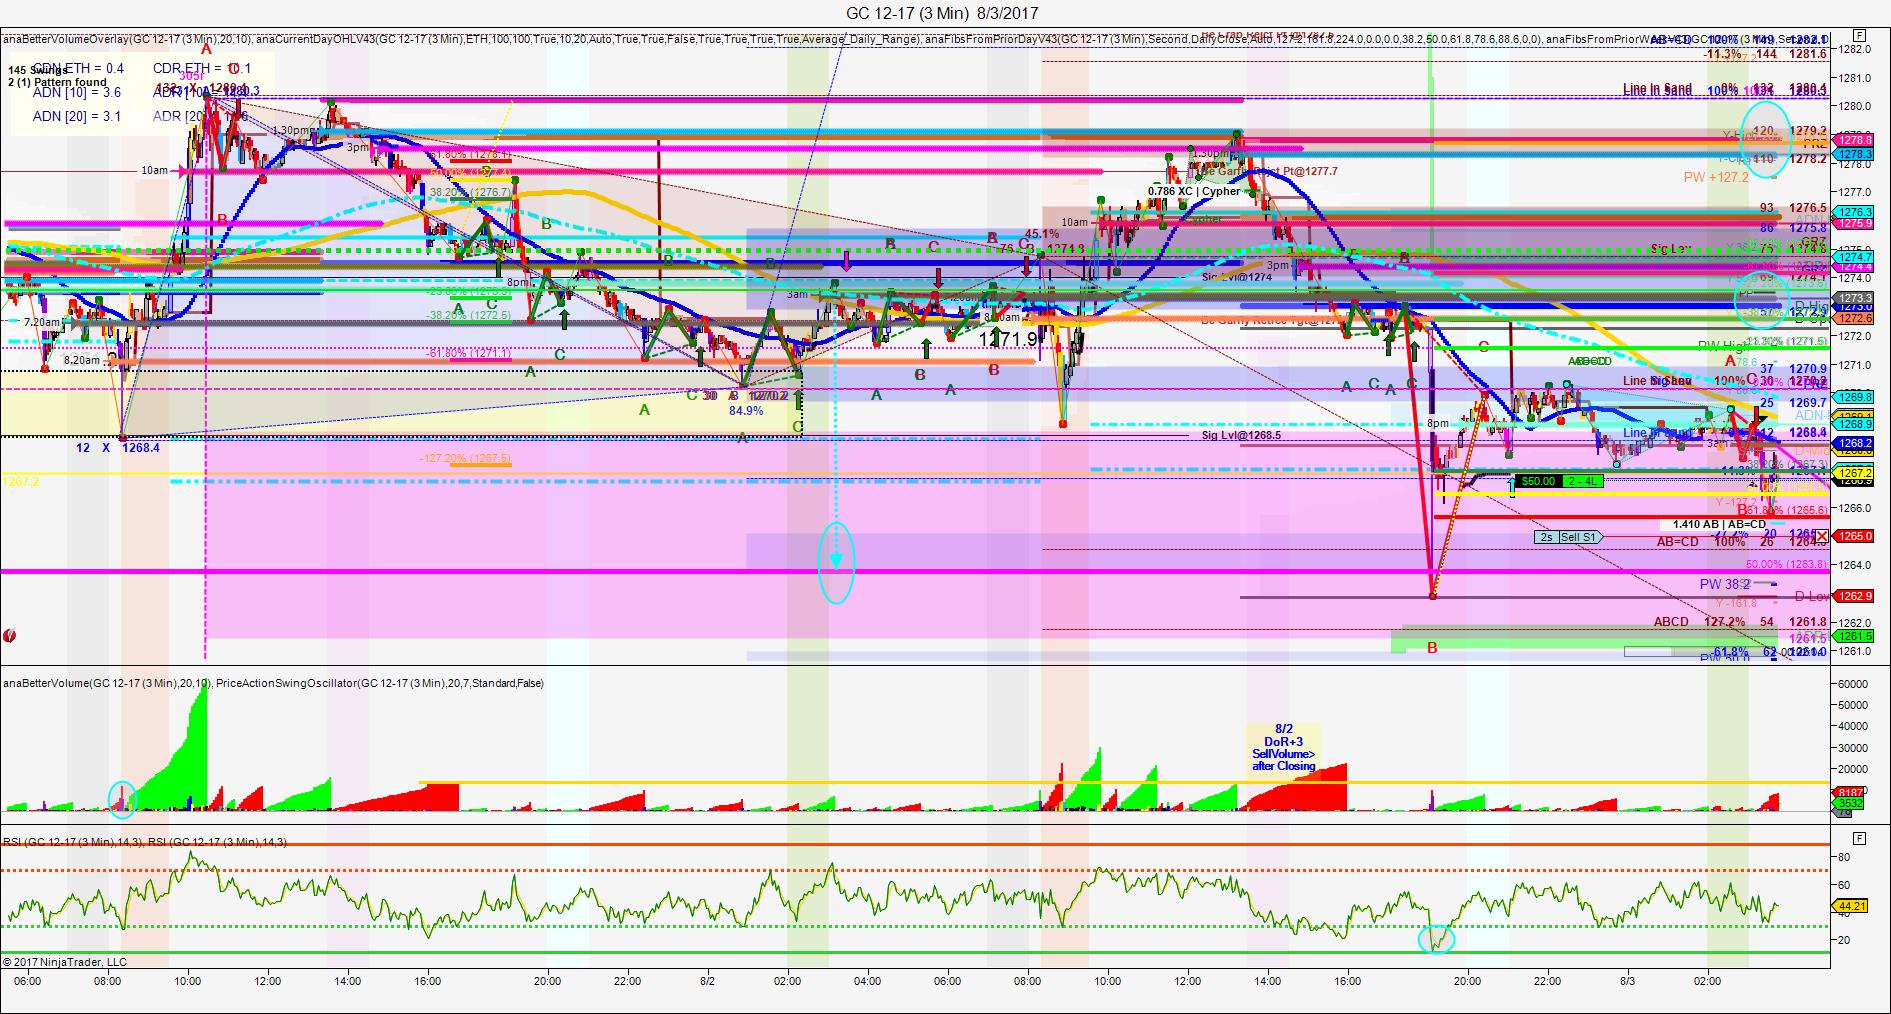This screenshot has height=1014, width=1891.
Task: Click the F fixed-scale marker in RSI panel
Action: [x=1858, y=837]
